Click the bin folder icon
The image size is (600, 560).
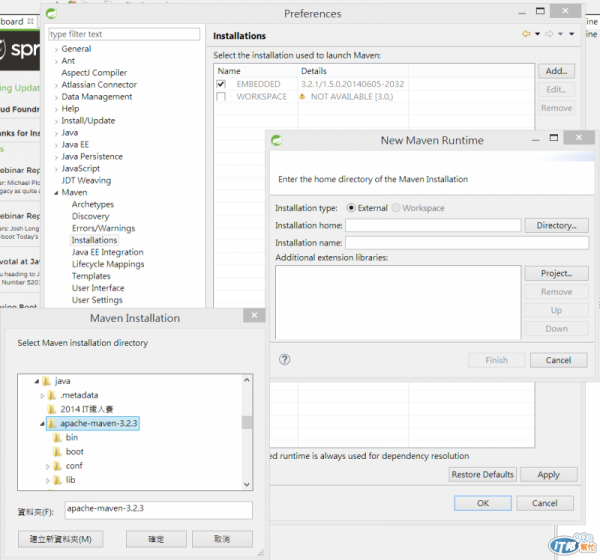coord(57,438)
